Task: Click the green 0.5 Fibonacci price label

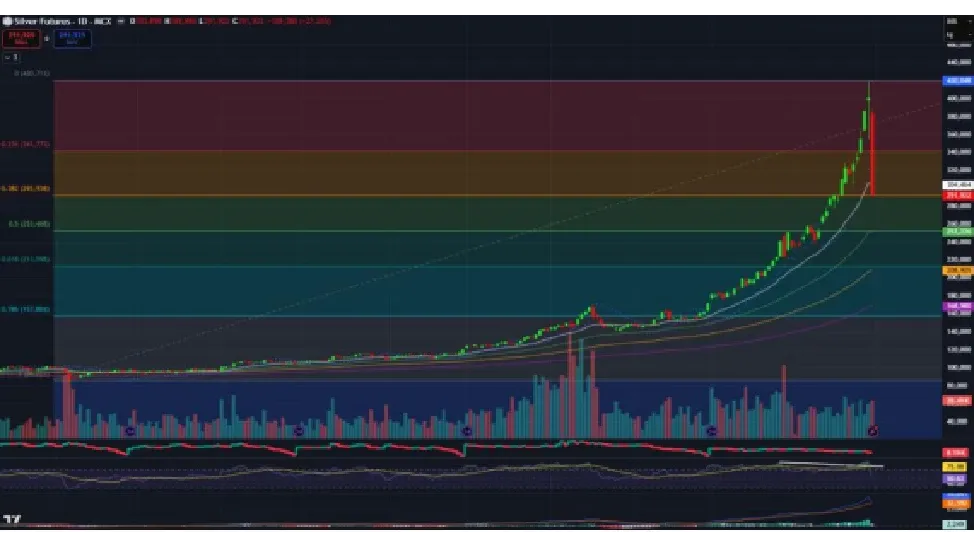Action: coord(957,231)
